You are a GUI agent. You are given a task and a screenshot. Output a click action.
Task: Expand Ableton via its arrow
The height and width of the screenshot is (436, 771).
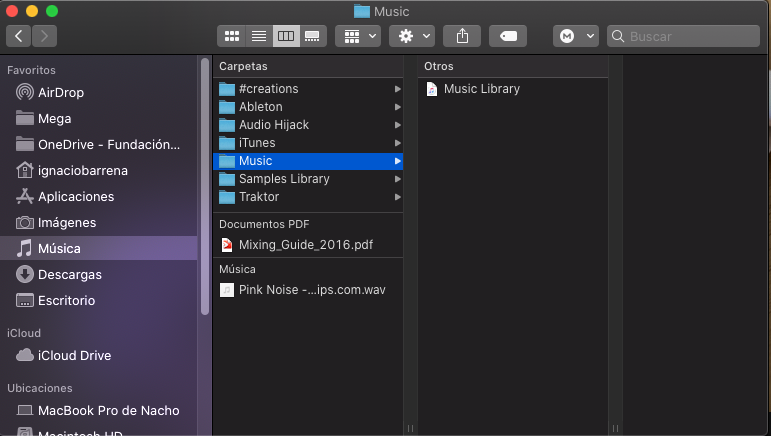click(397, 107)
